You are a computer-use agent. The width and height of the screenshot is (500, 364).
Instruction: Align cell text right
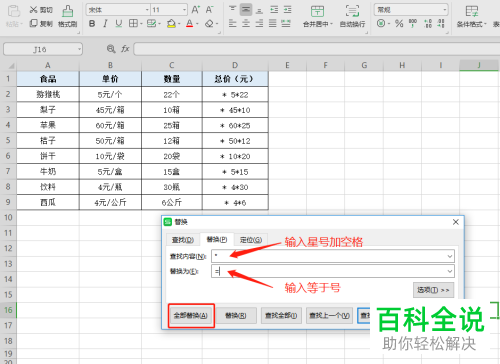[259, 24]
